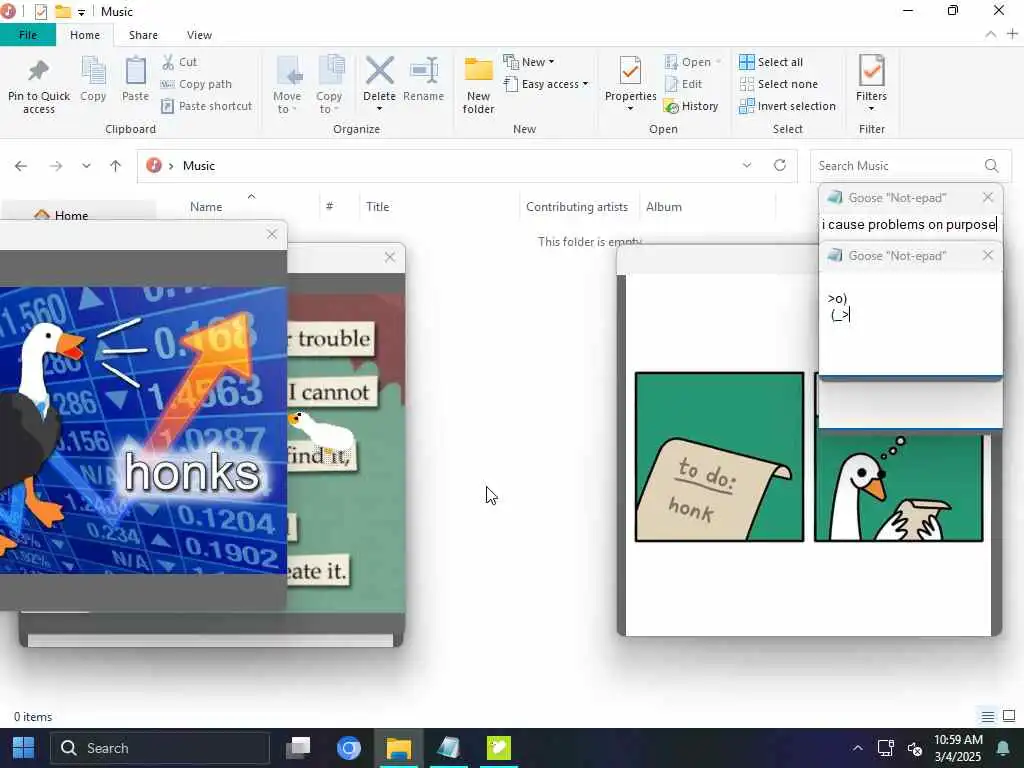Close the top Goose Not-epad note
Viewport: 1024px width, 768px height.
click(987, 197)
